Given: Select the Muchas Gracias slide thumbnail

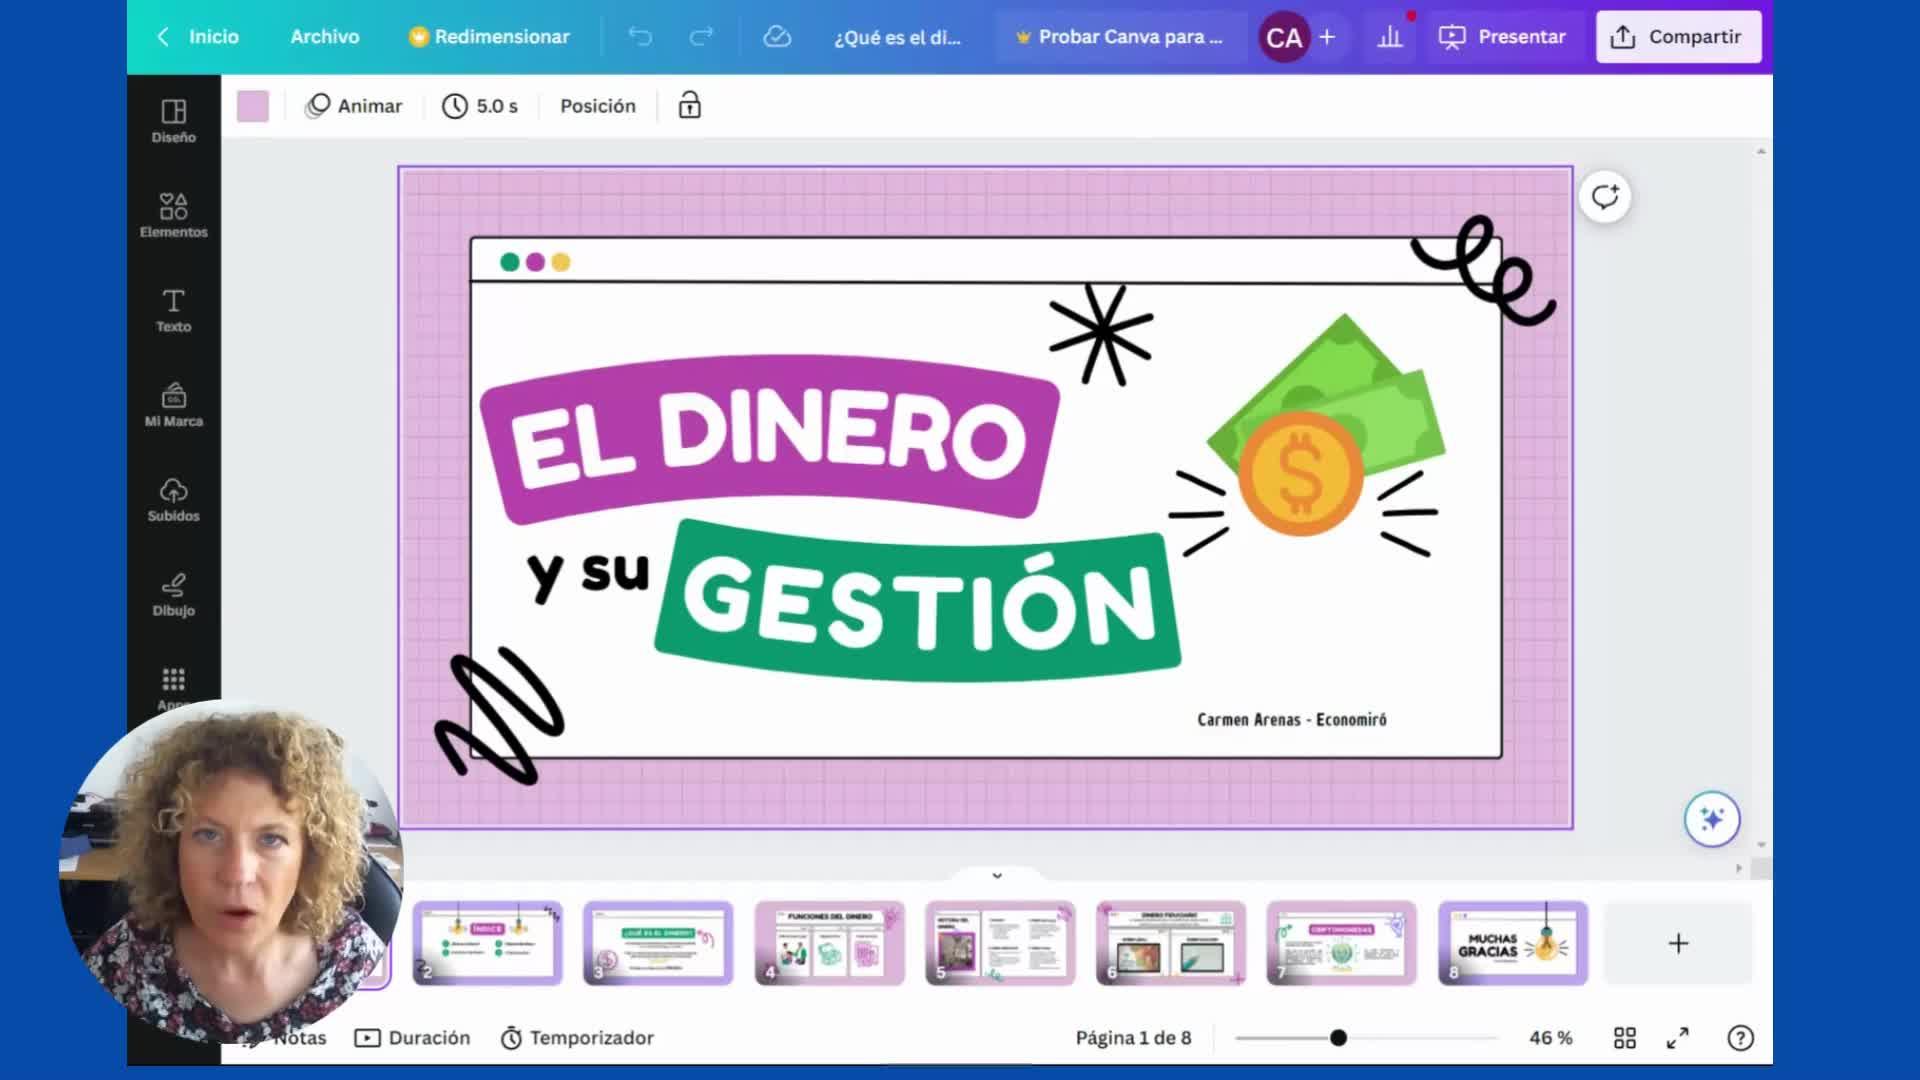Looking at the screenshot, I should tap(1512, 943).
